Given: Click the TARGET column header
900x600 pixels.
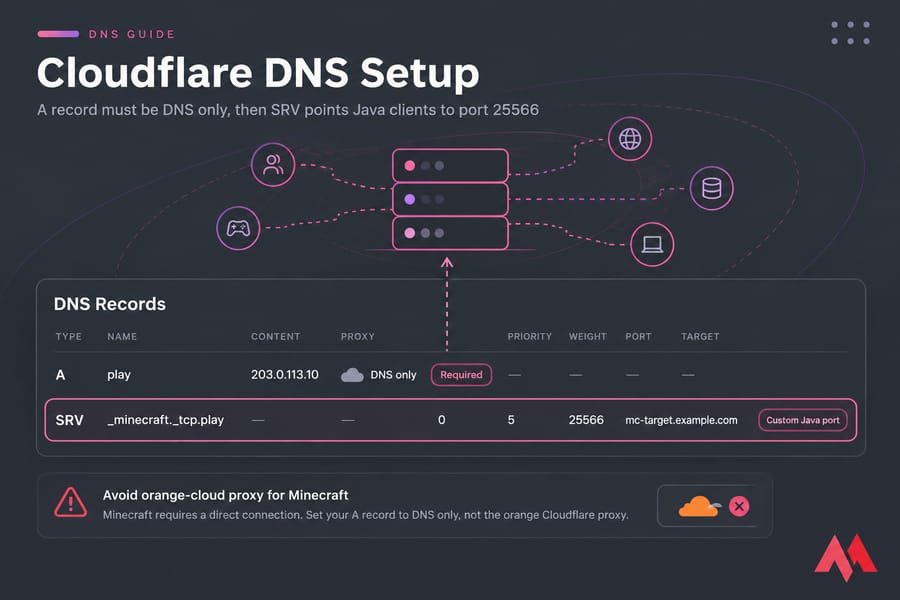Looking at the screenshot, I should click(x=700, y=336).
